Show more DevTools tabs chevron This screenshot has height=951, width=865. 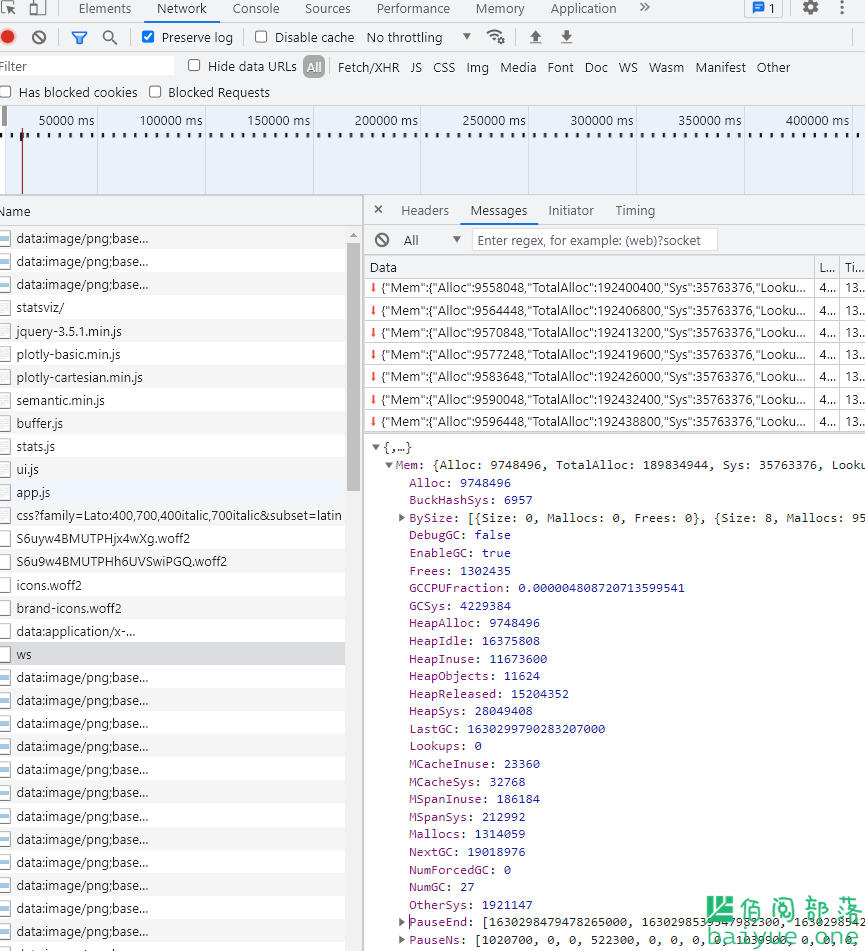pyautogui.click(x=645, y=7)
